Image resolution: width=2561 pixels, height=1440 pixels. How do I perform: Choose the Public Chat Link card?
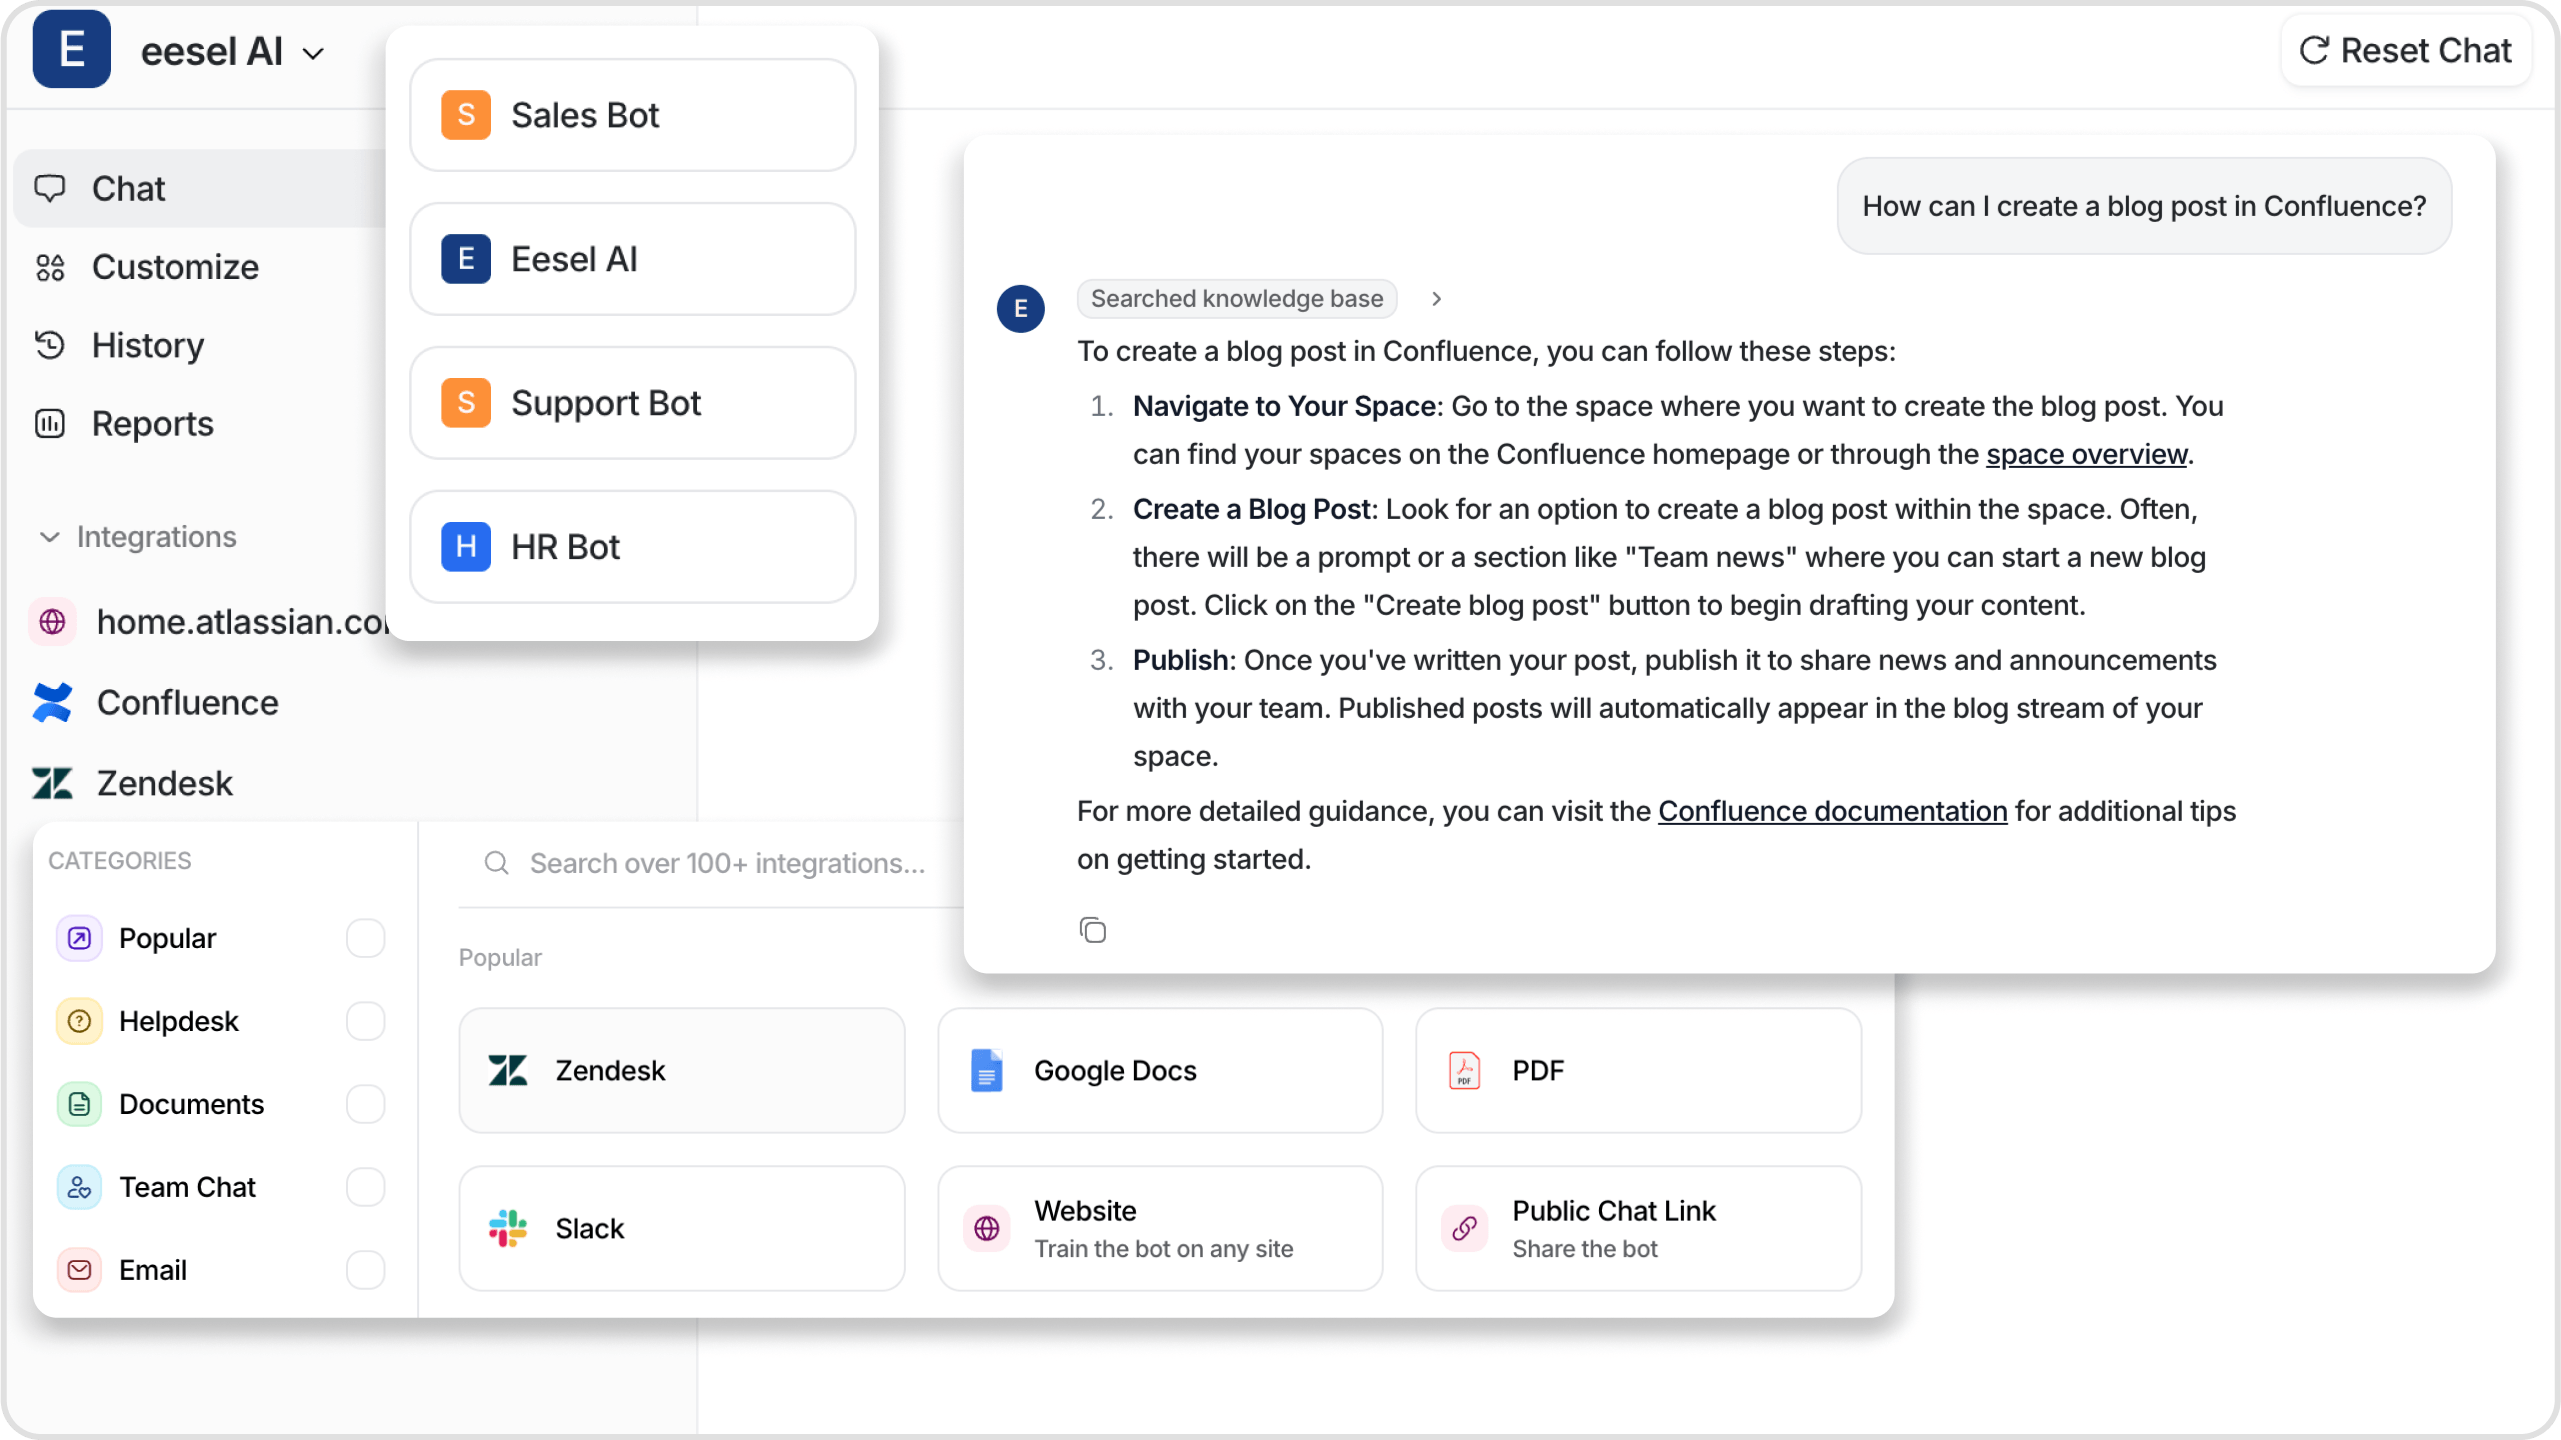pos(1638,1228)
